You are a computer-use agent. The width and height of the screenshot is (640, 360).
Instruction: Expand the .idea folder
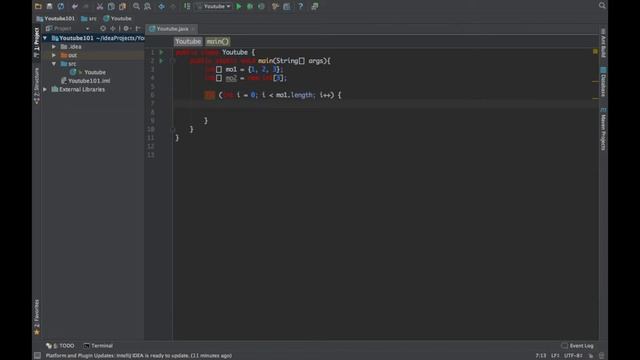pyautogui.click(x=54, y=47)
